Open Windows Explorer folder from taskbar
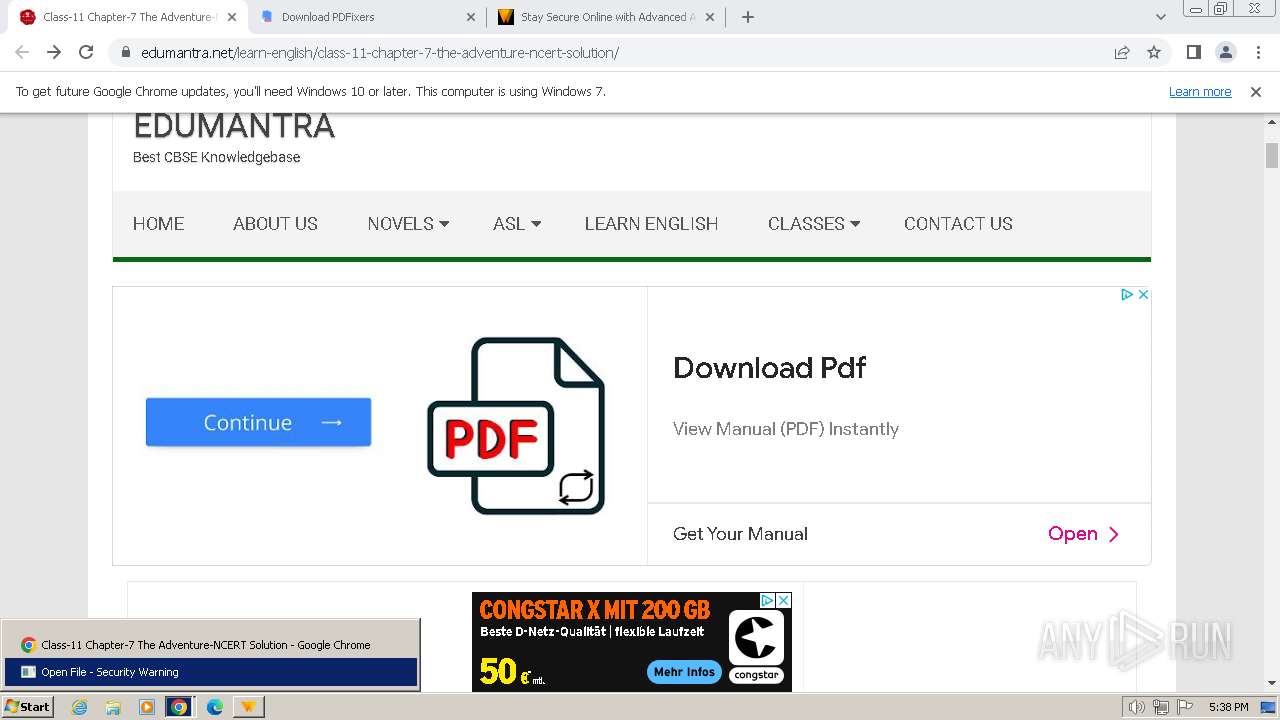This screenshot has width=1280, height=720. coord(113,707)
